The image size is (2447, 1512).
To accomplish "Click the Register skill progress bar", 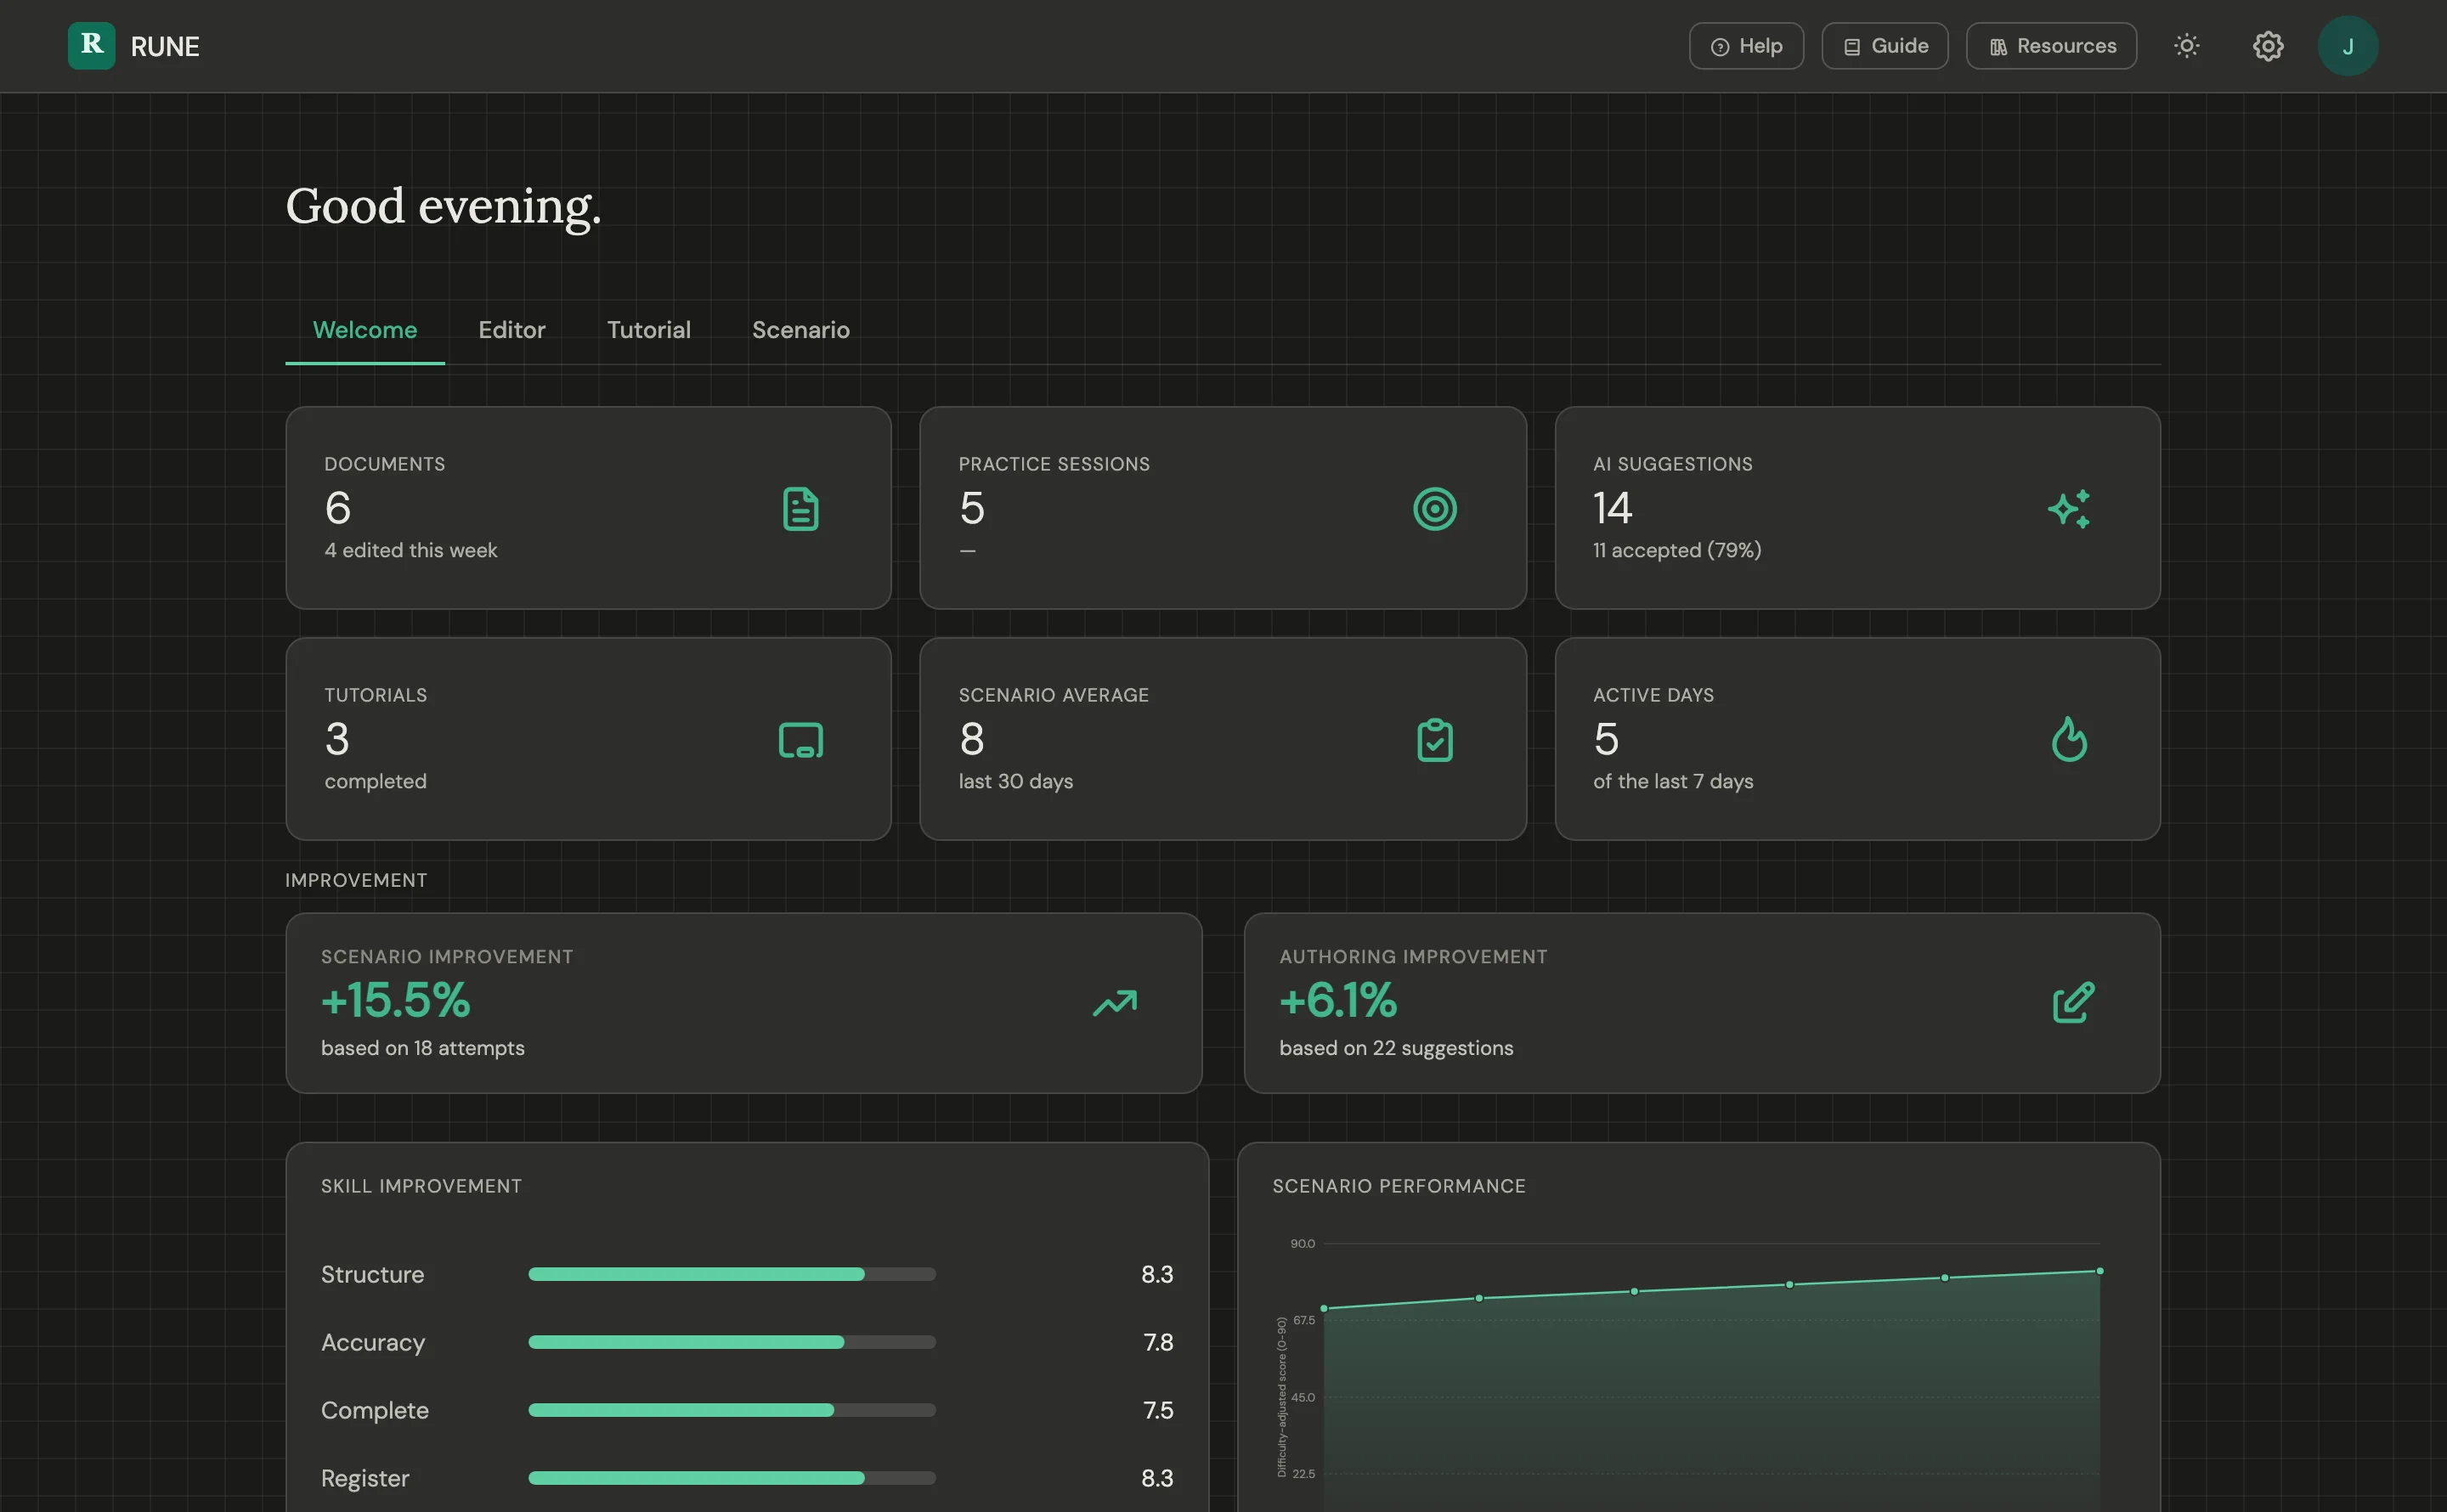I will coord(732,1478).
